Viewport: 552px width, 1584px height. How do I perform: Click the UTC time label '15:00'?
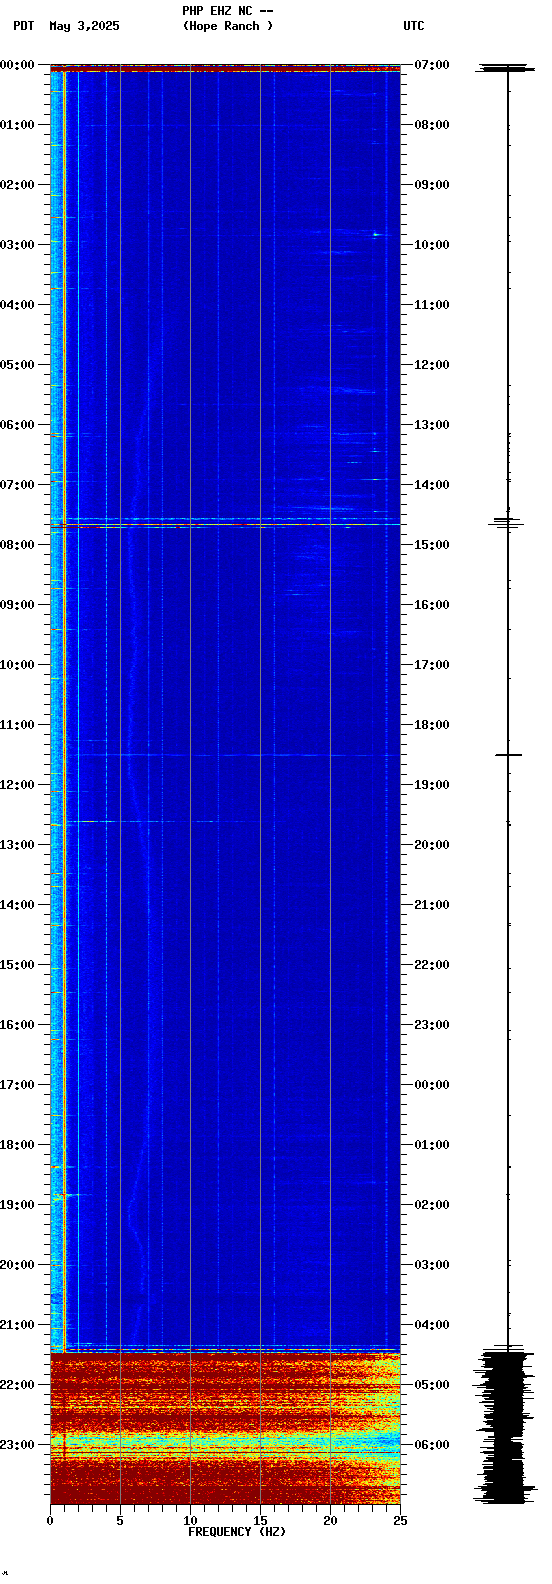tap(432, 545)
